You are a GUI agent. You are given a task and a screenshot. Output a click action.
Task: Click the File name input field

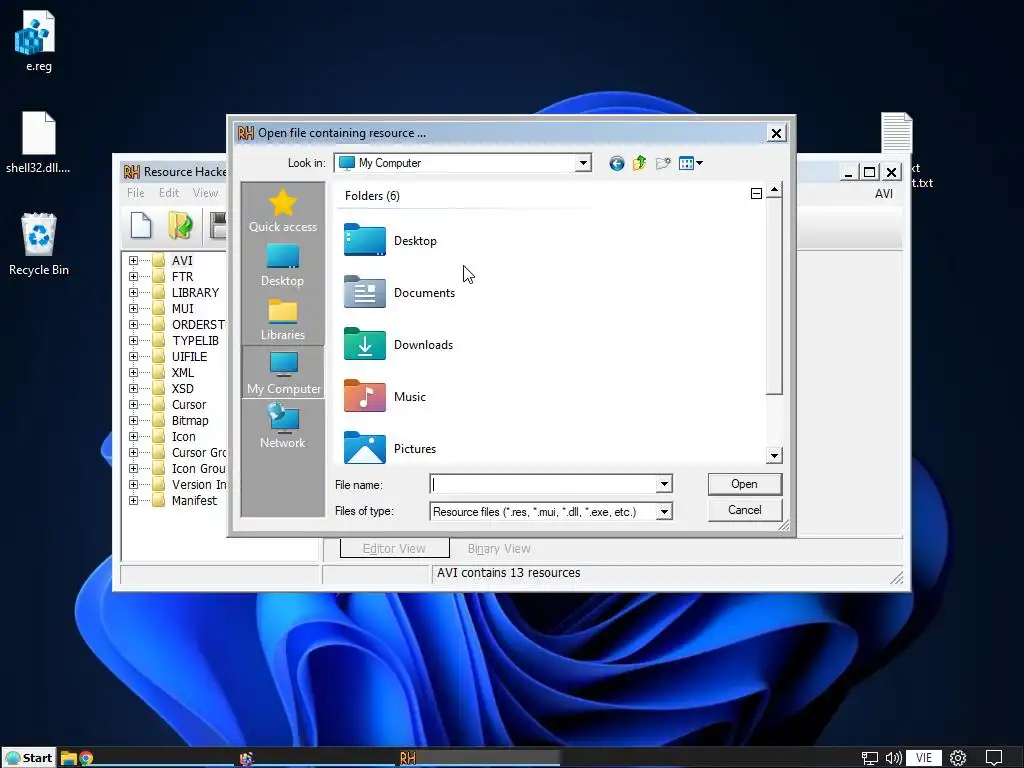(543, 484)
